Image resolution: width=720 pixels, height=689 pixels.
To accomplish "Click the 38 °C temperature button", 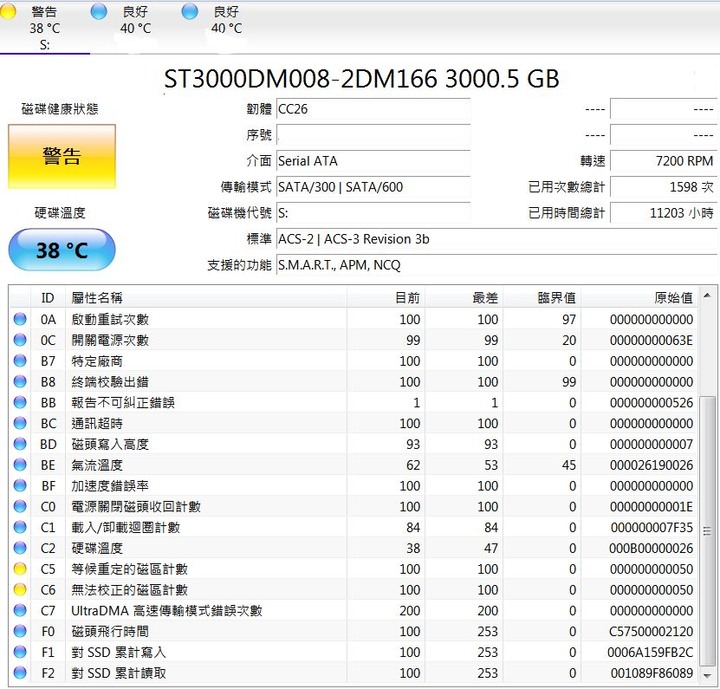I will (62, 250).
